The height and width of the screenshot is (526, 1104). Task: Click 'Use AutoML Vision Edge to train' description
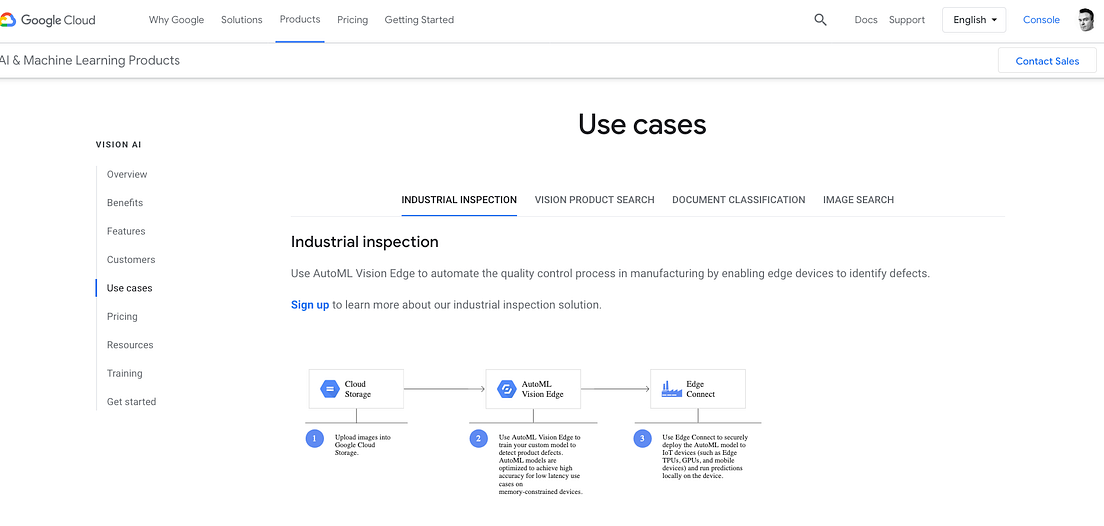coord(540,465)
